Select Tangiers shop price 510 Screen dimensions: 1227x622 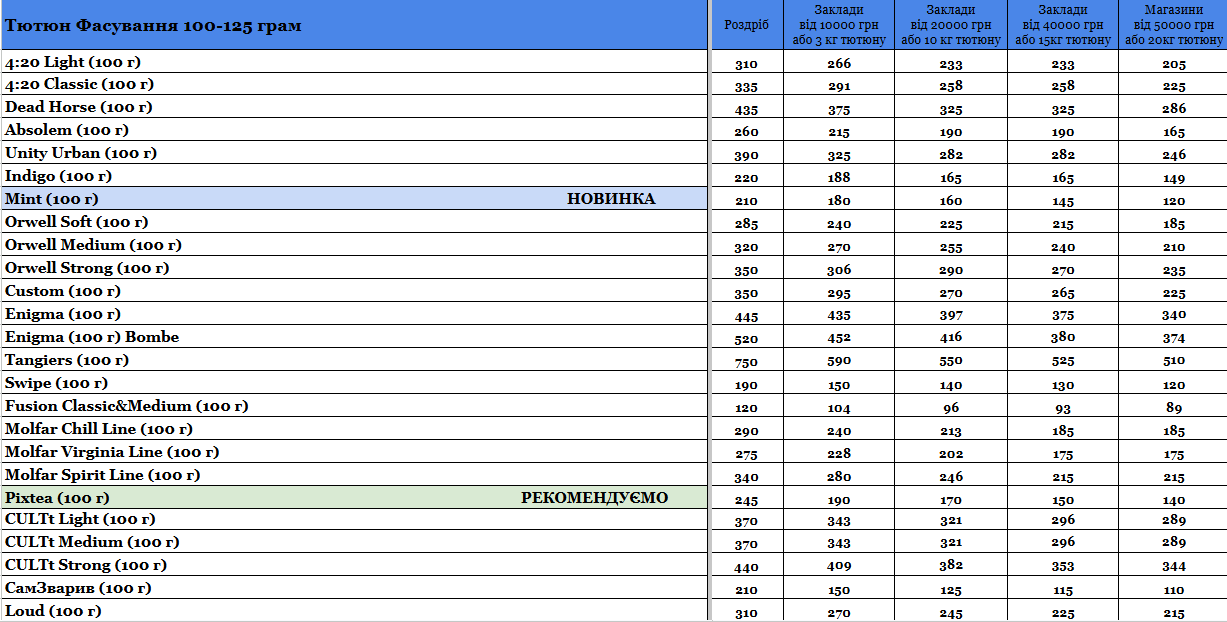(x=1174, y=361)
